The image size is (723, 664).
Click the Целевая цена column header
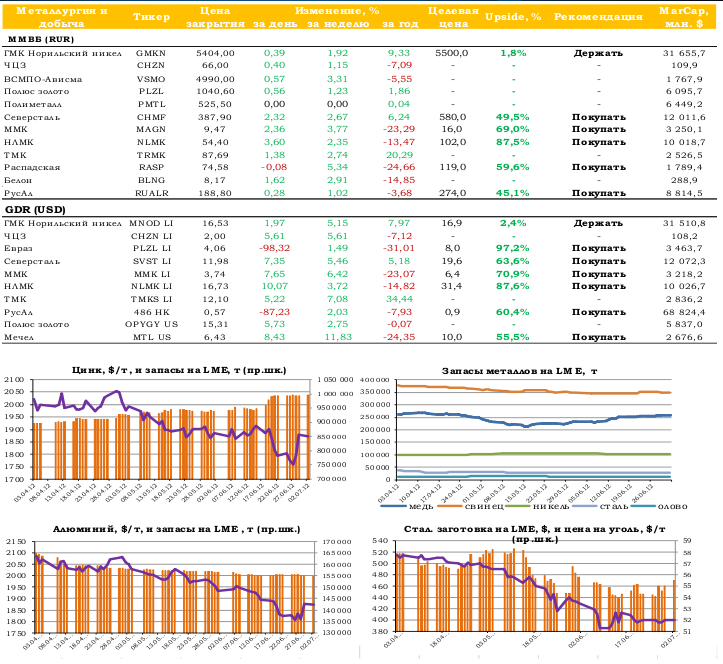[453, 17]
